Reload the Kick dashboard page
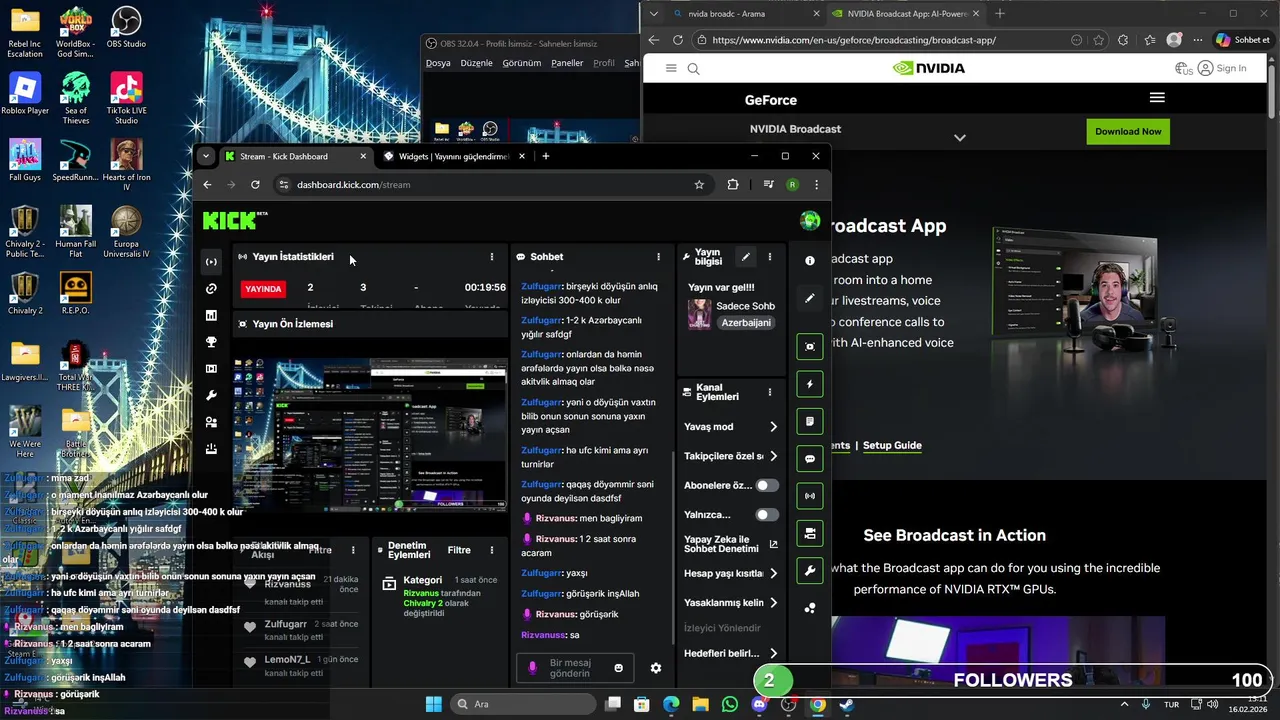Image resolution: width=1280 pixels, height=720 pixels. pyautogui.click(x=255, y=185)
